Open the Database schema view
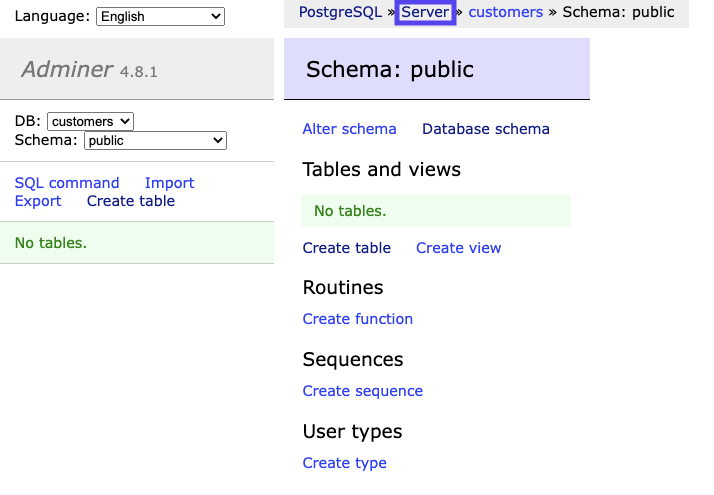 [x=486, y=129]
